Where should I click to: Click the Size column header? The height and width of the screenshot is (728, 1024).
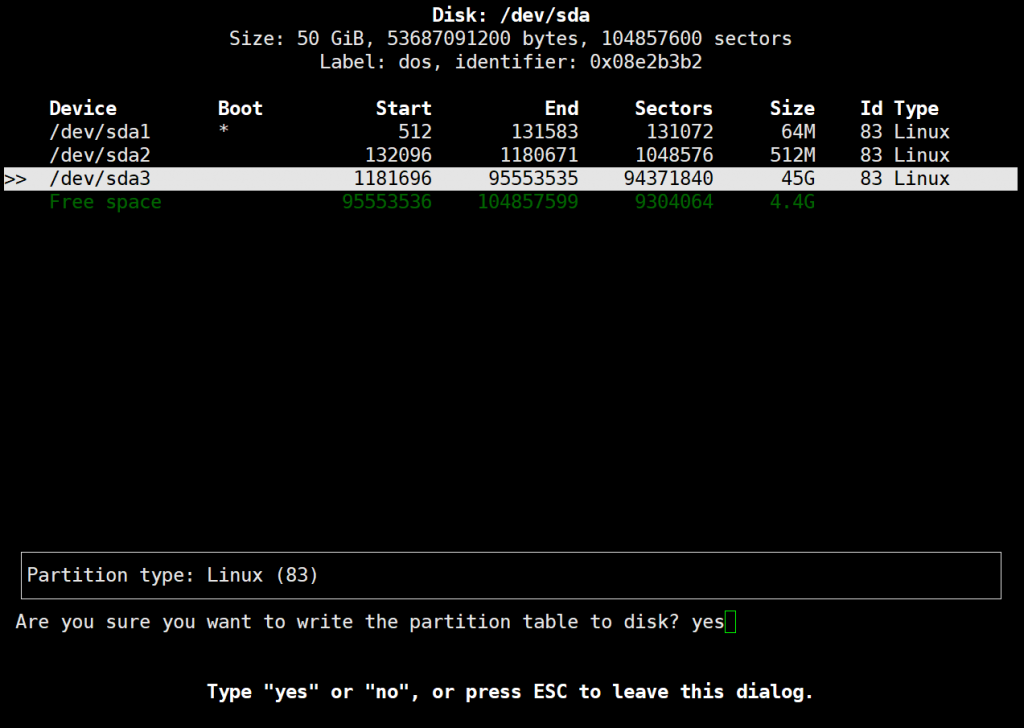coord(792,108)
